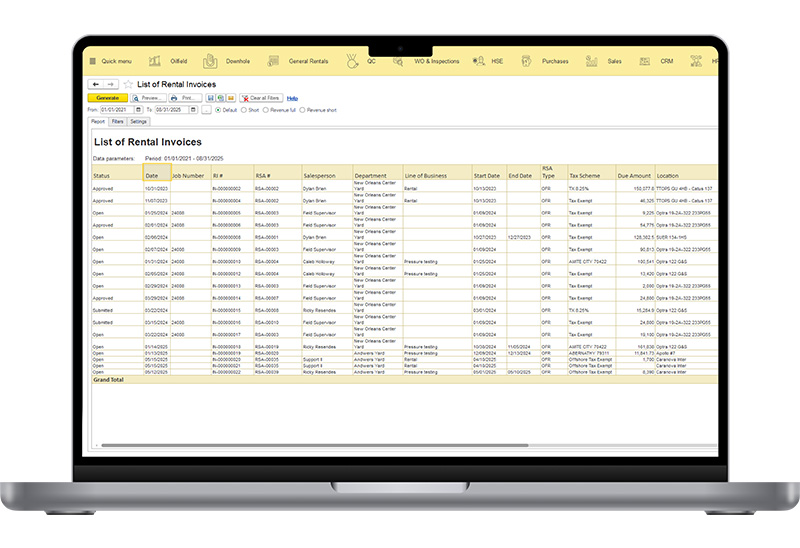This screenshot has width=800, height=548.
Task: Open the Help link
Action: 292,98
